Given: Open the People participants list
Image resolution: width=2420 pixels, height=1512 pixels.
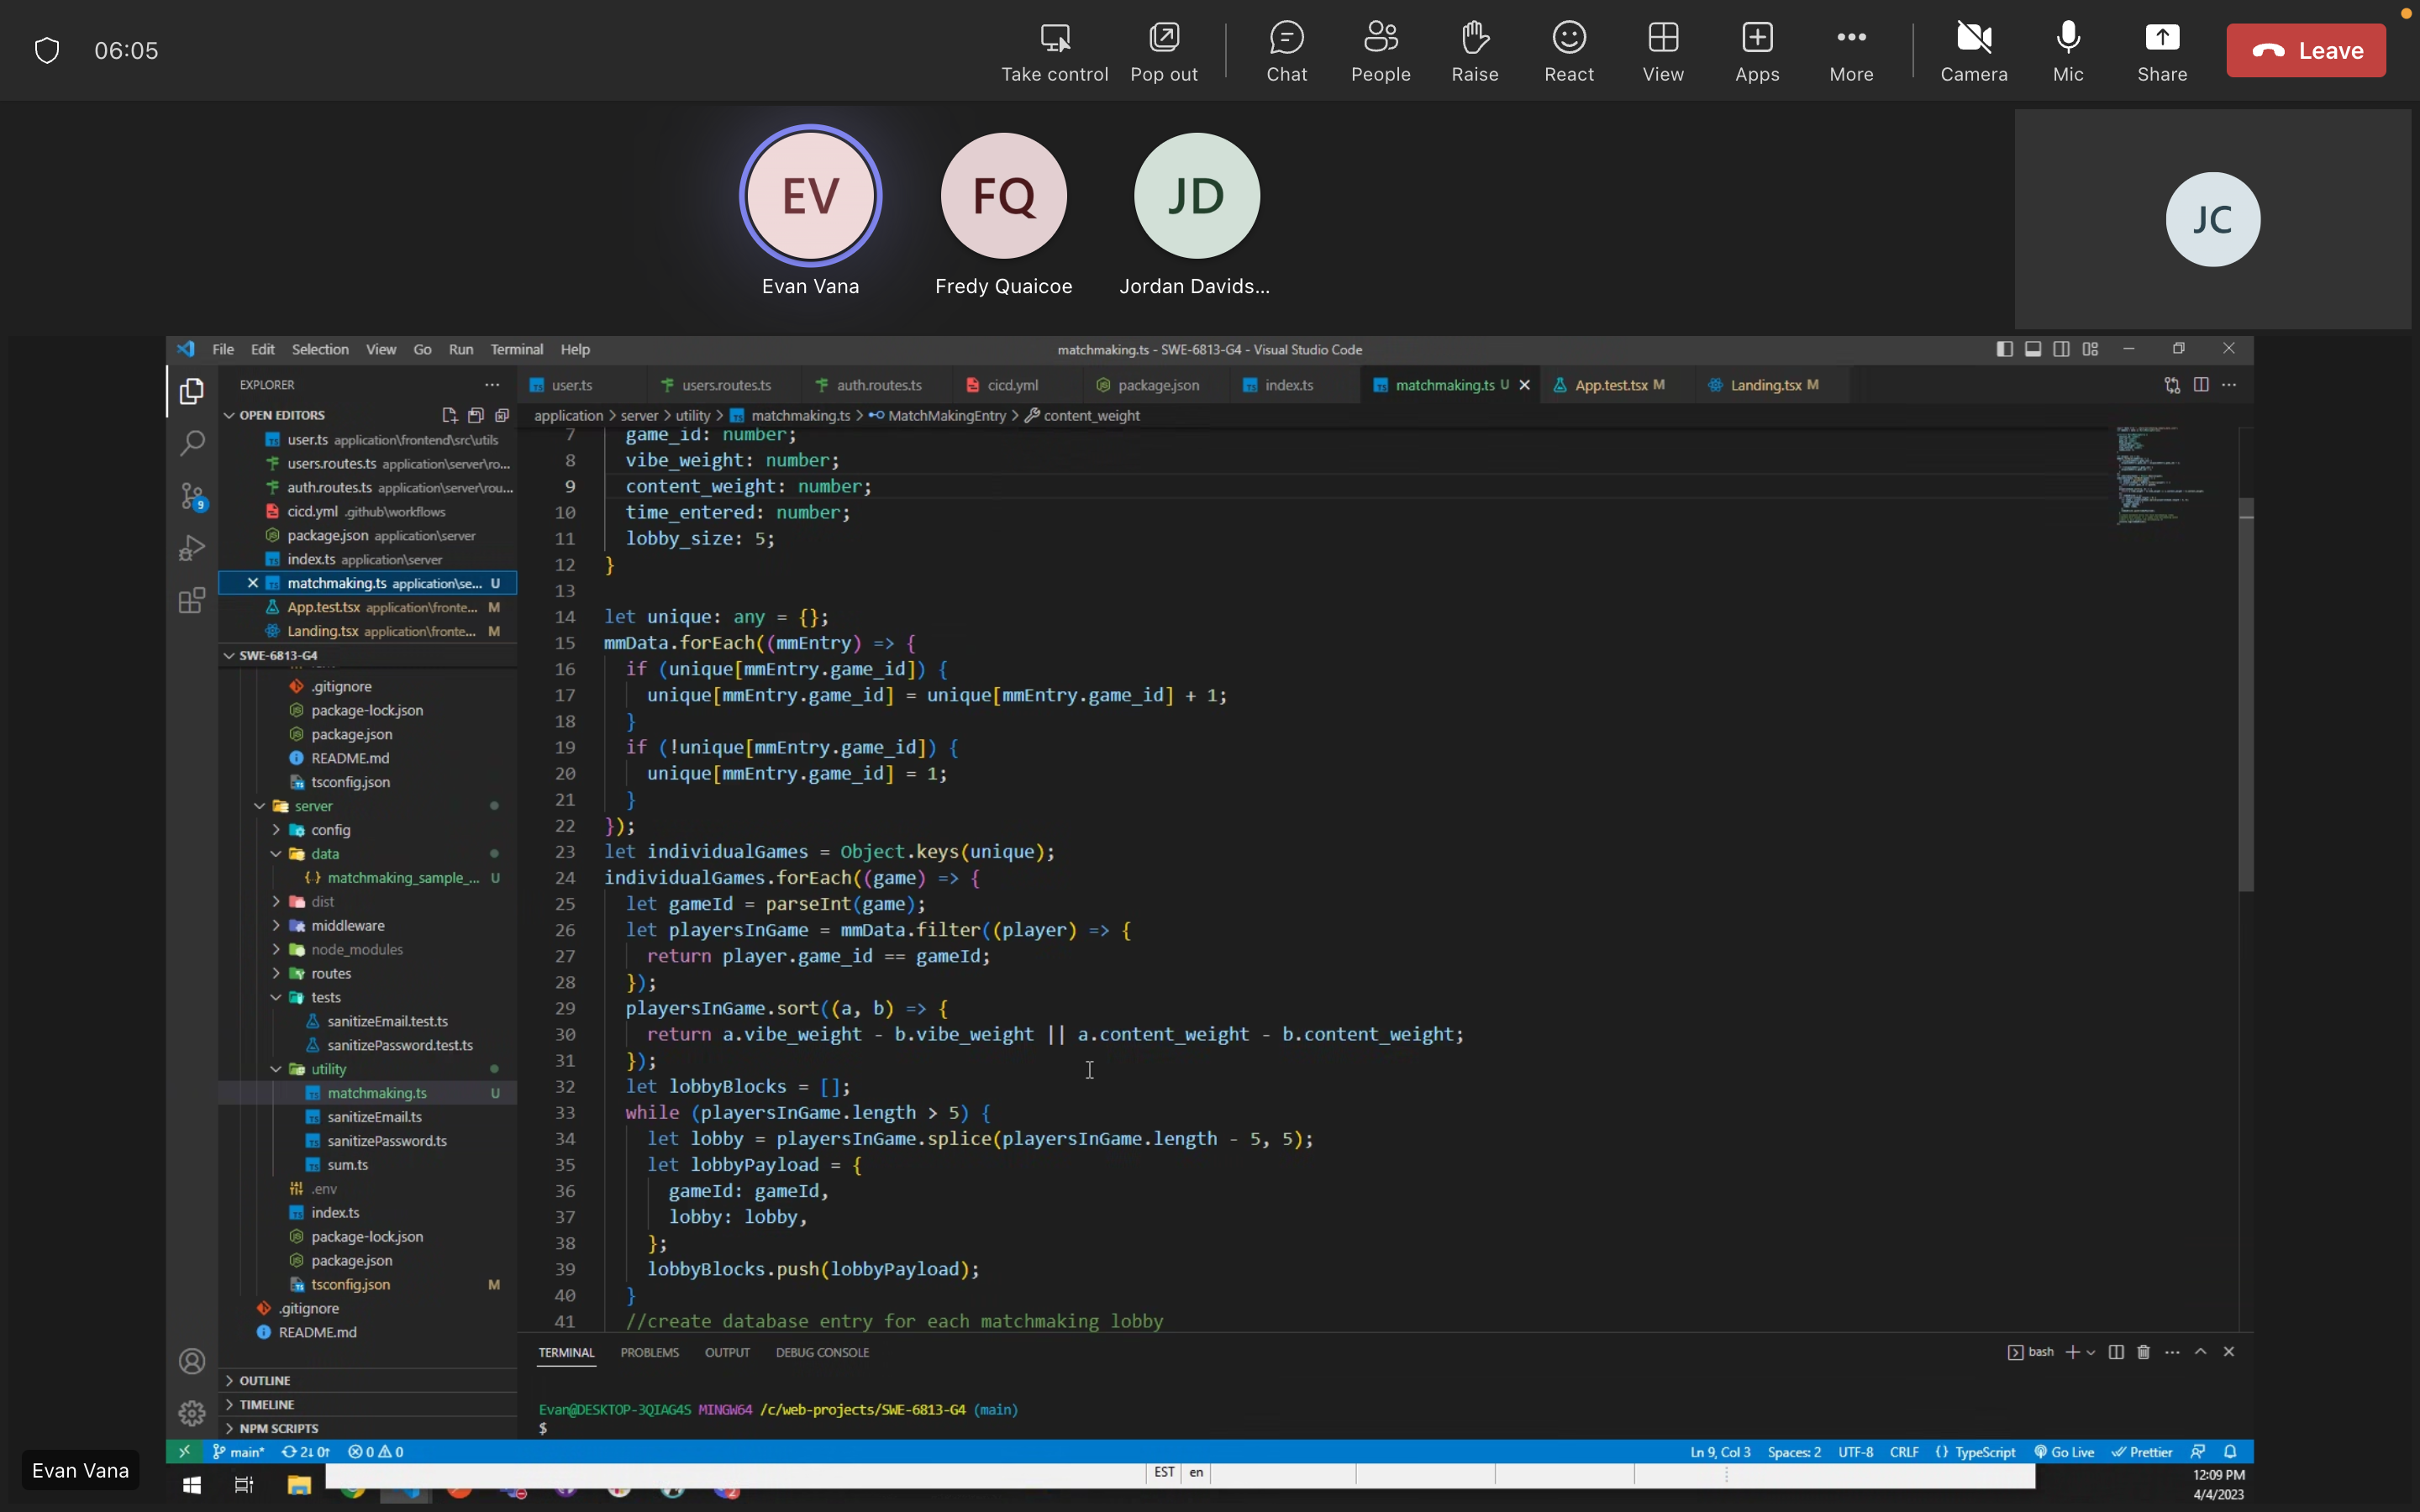Looking at the screenshot, I should point(1380,52).
